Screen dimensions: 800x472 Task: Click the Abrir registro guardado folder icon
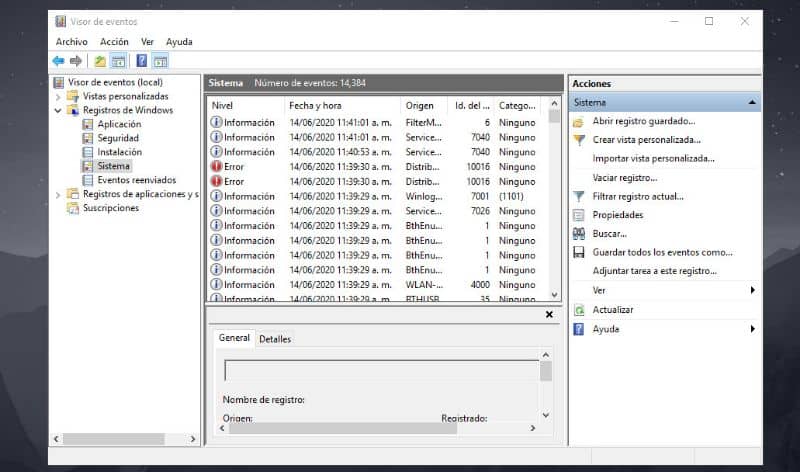pos(579,122)
